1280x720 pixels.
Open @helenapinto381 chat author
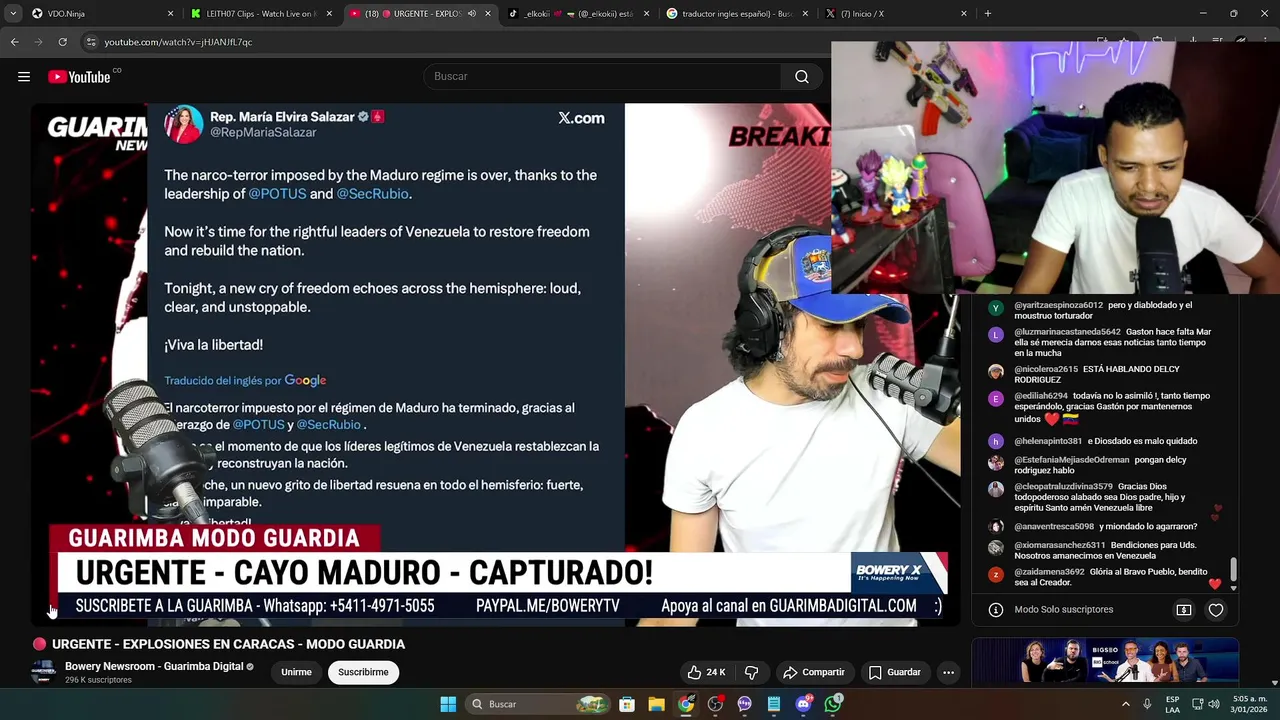[x=1048, y=441]
